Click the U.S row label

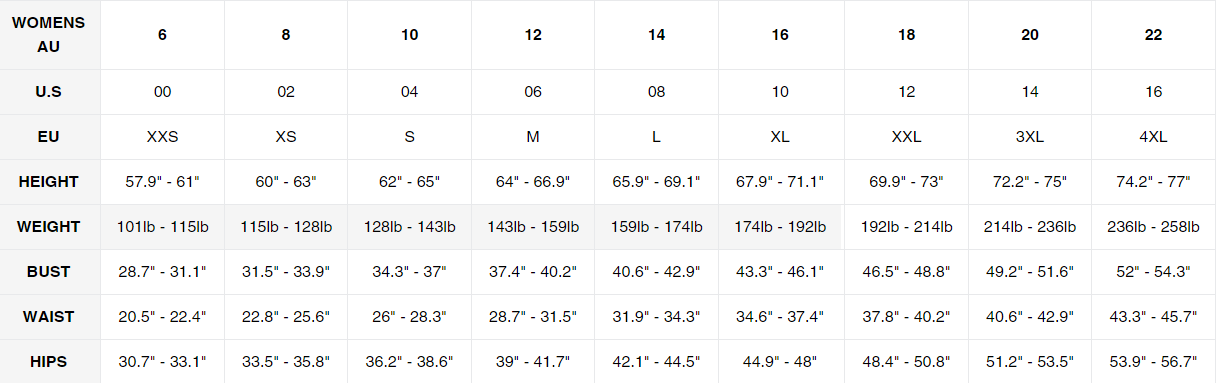point(49,91)
